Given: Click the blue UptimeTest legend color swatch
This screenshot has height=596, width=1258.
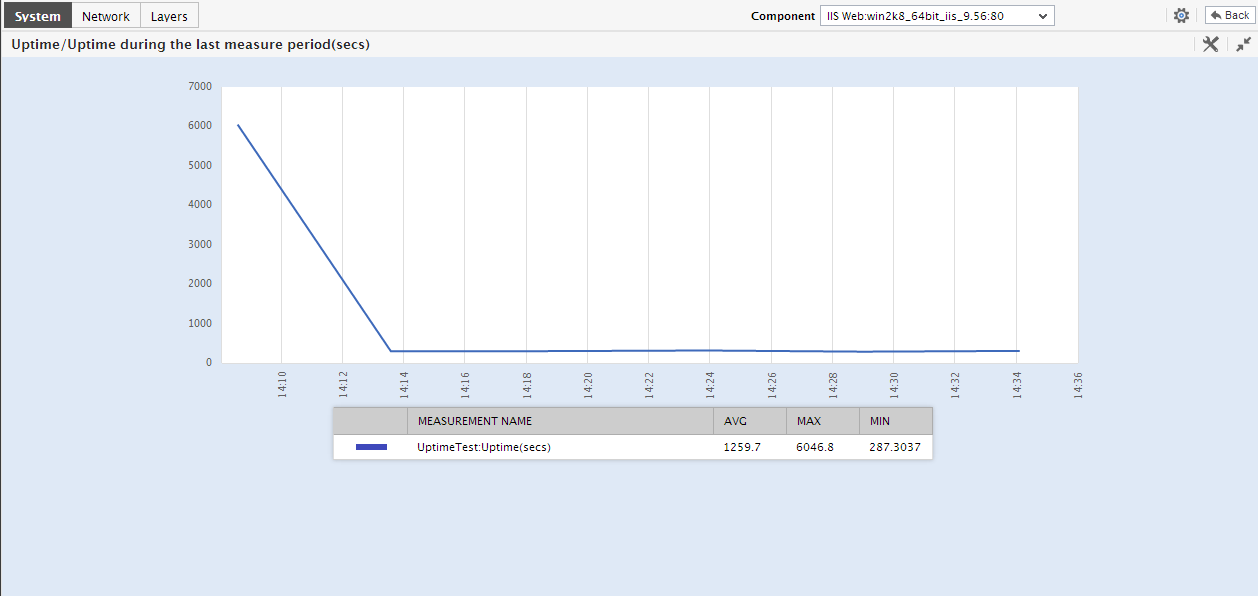Looking at the screenshot, I should [371, 447].
